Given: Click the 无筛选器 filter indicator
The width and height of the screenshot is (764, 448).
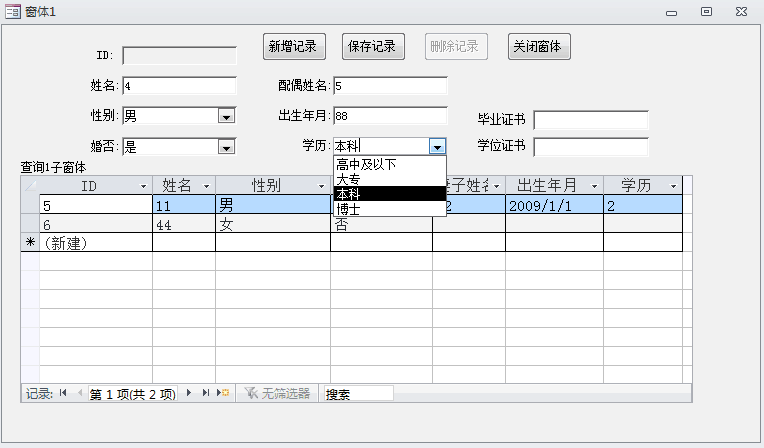Looking at the screenshot, I should coord(277,393).
